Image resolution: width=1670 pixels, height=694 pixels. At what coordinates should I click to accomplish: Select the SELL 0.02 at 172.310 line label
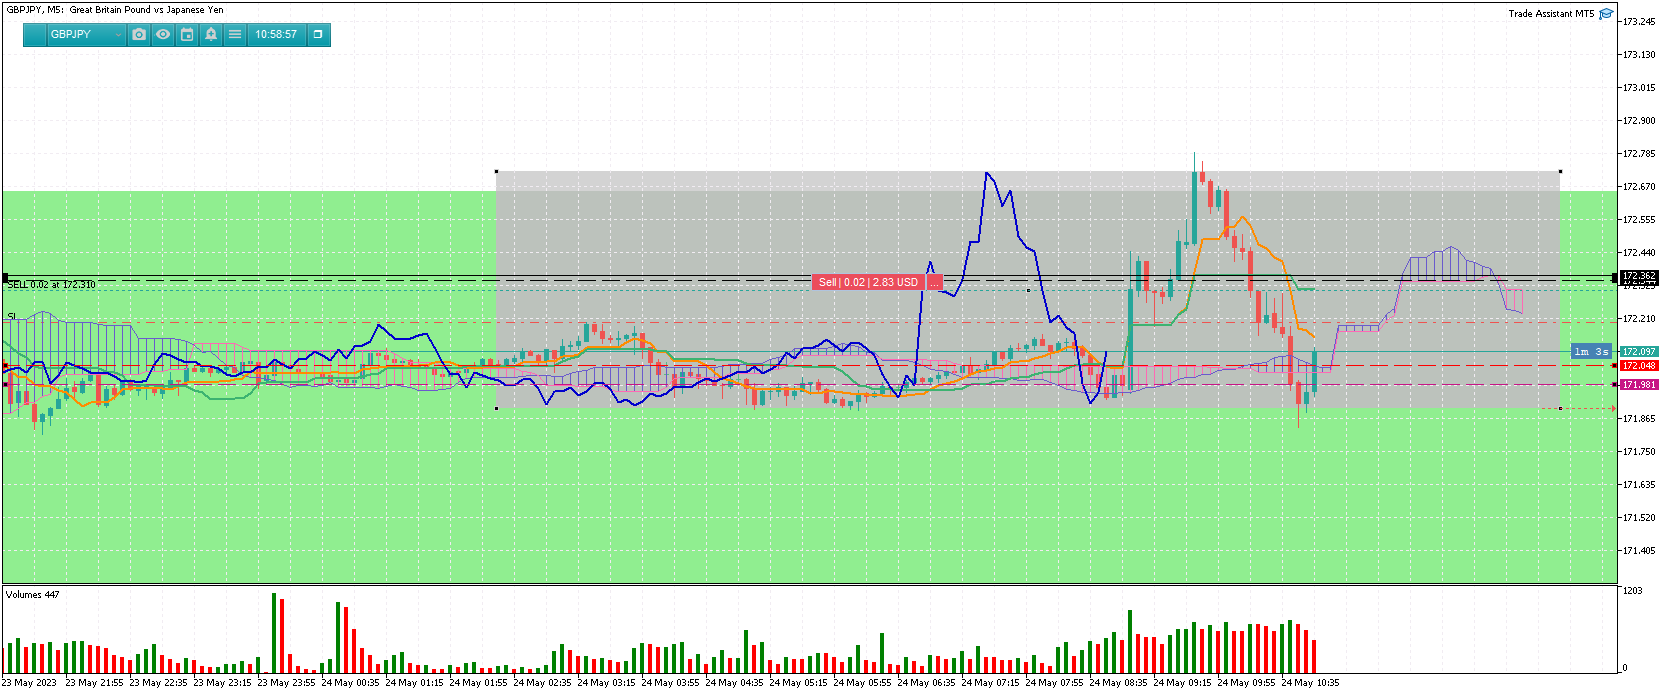(52, 285)
